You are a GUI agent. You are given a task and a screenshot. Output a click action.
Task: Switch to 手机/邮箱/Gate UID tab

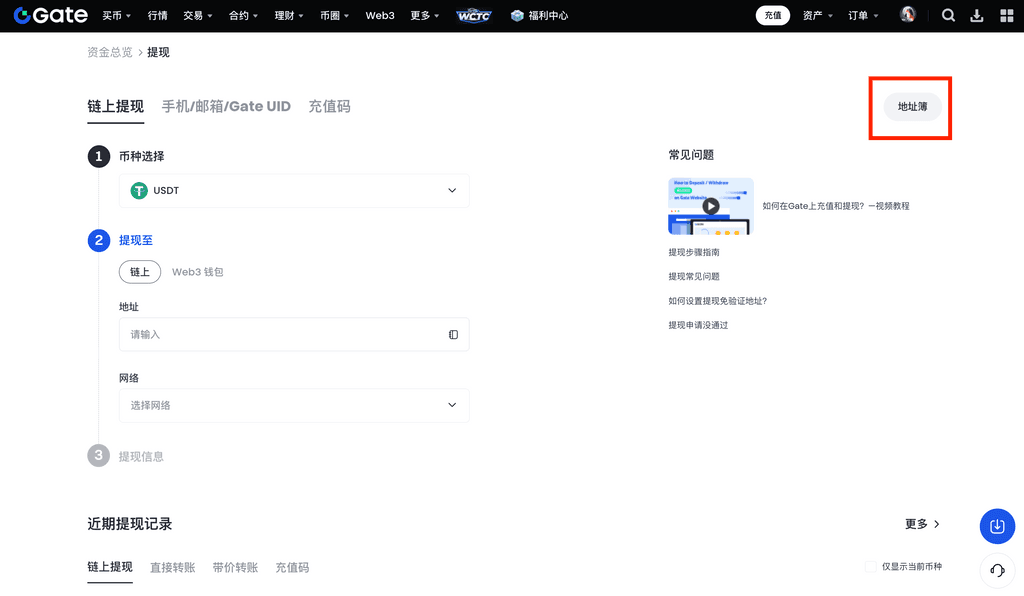[x=226, y=106]
